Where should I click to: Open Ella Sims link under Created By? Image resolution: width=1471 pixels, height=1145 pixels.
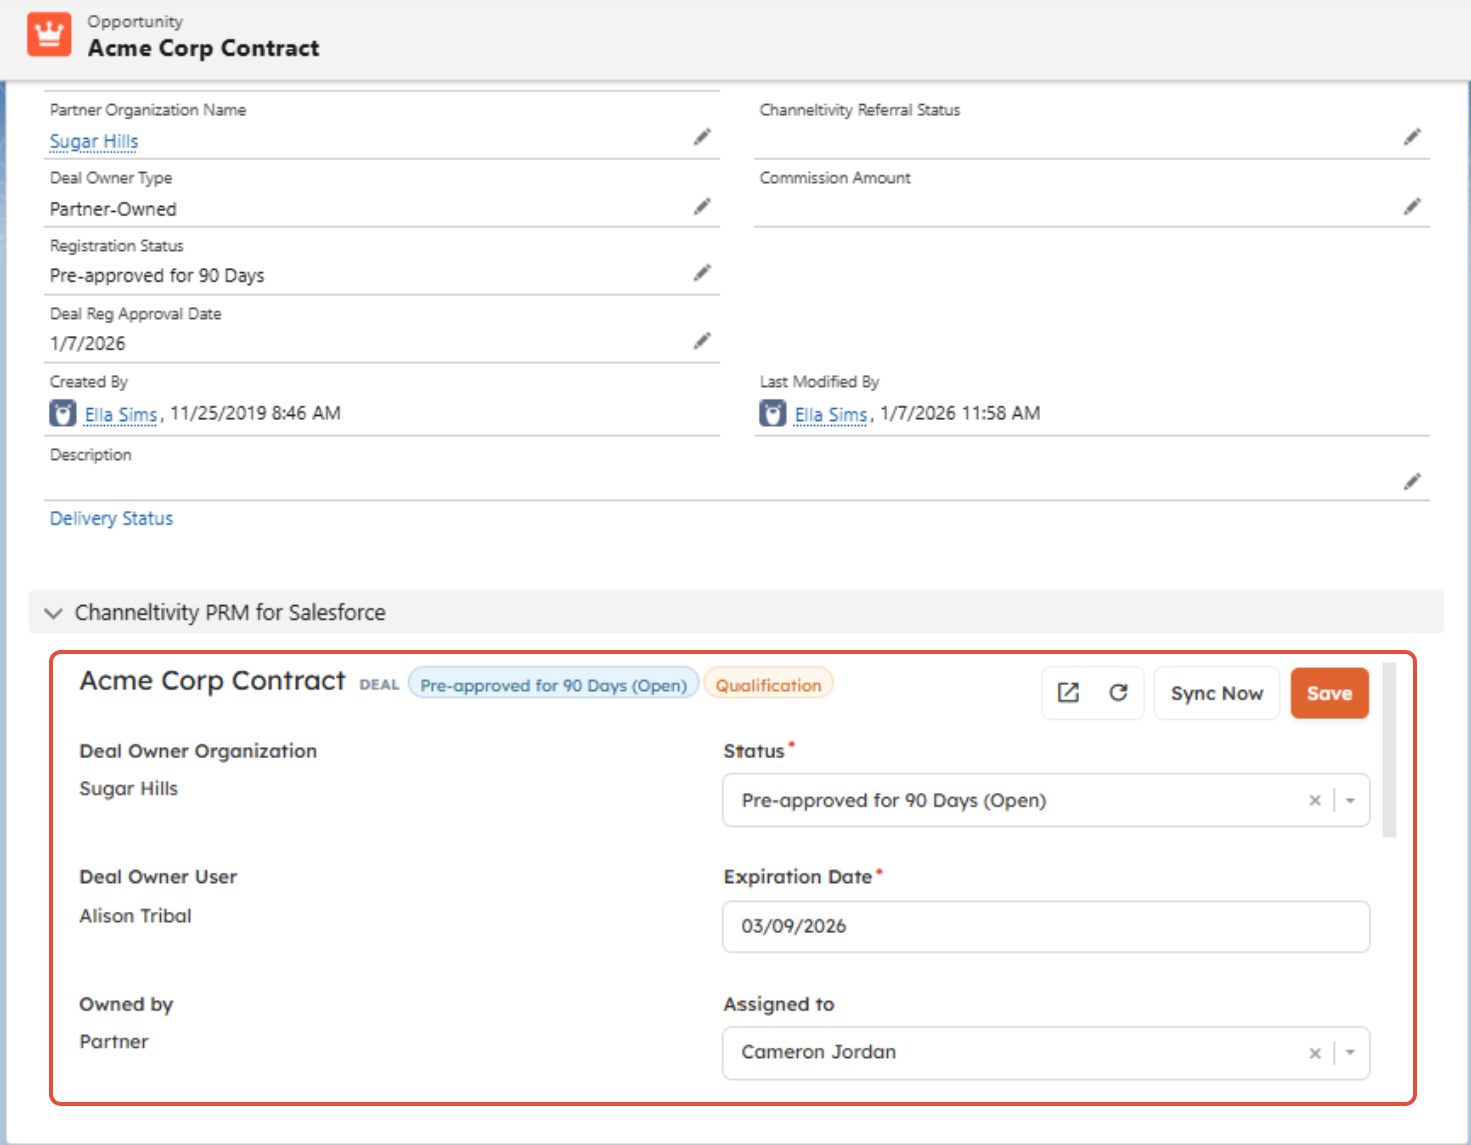[x=121, y=414]
